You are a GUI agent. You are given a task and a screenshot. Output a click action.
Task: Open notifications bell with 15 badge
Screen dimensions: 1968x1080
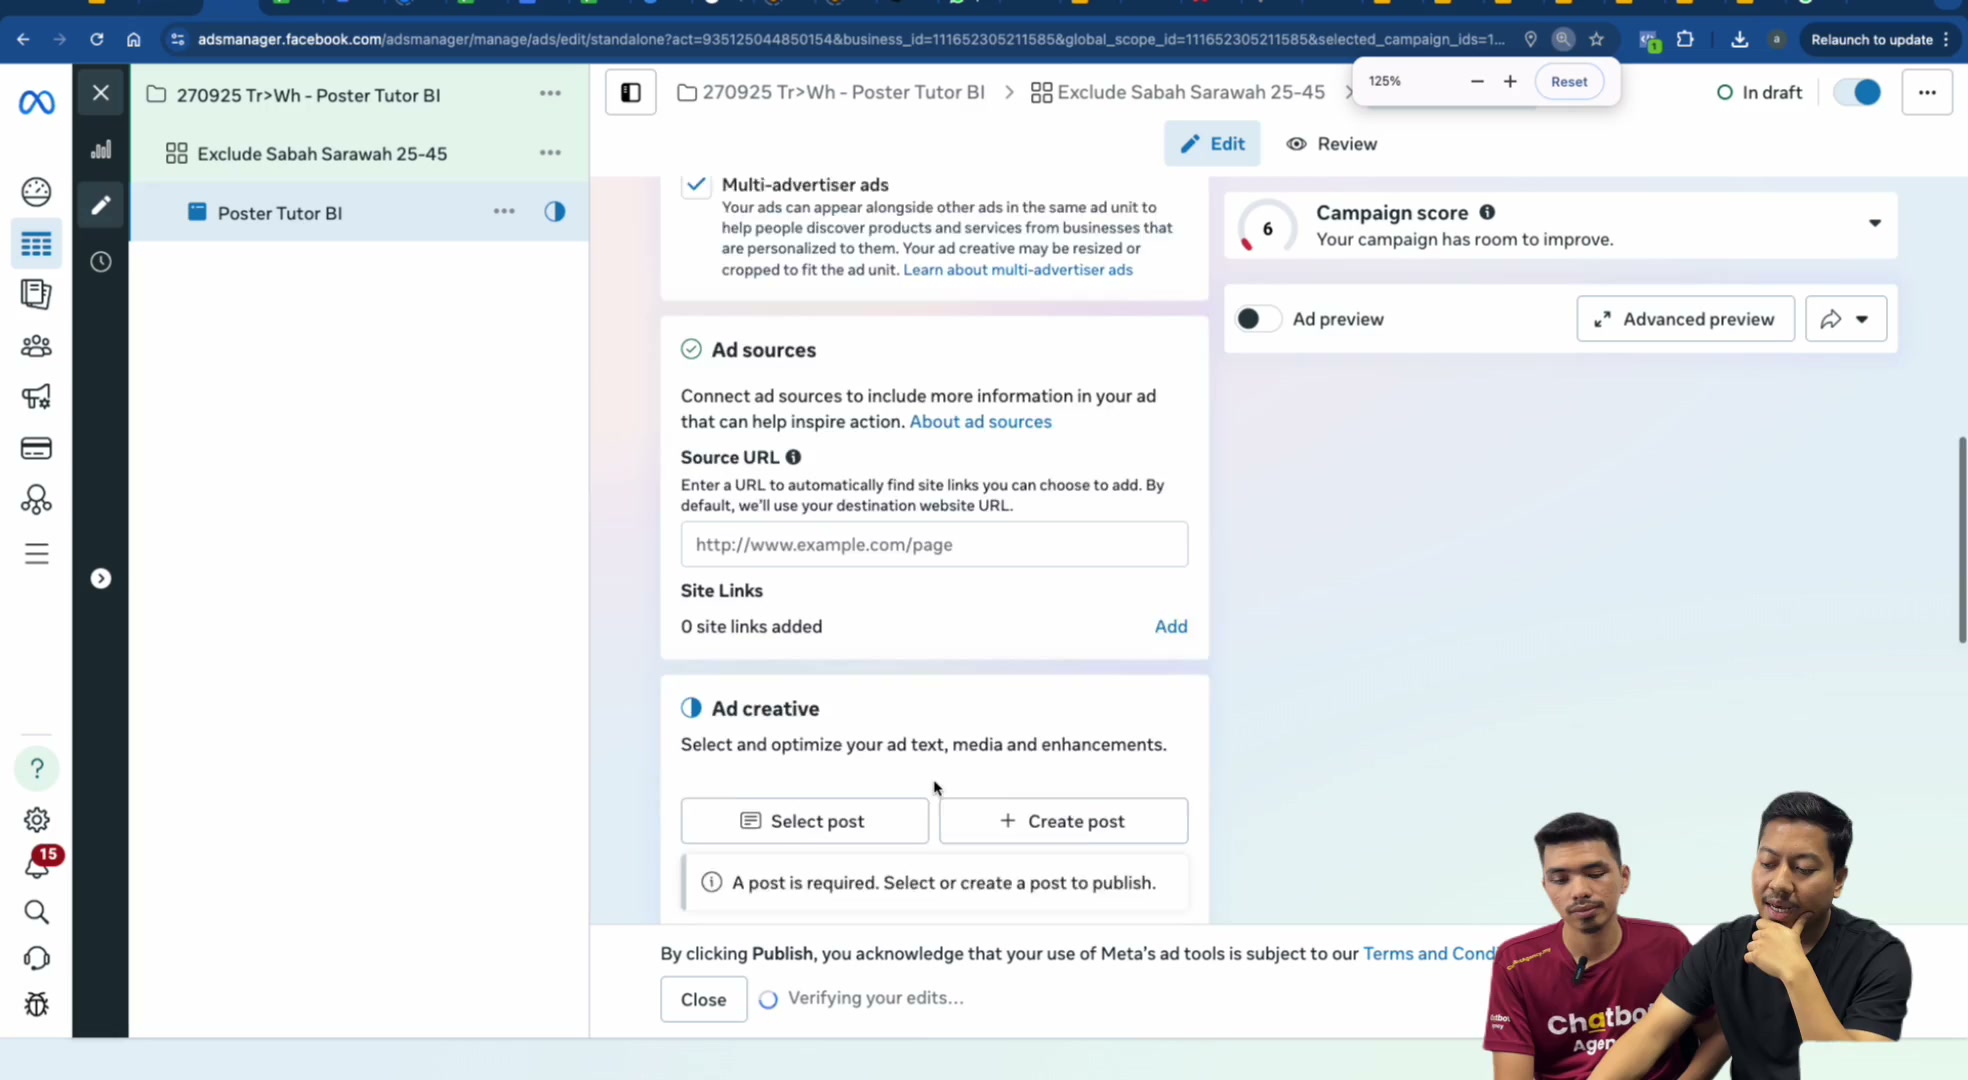point(37,866)
